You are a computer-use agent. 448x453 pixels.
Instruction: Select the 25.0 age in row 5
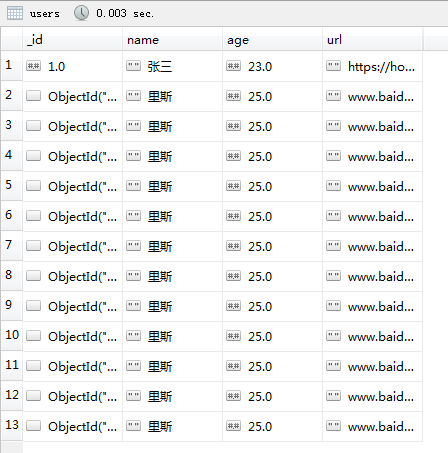(x=260, y=187)
